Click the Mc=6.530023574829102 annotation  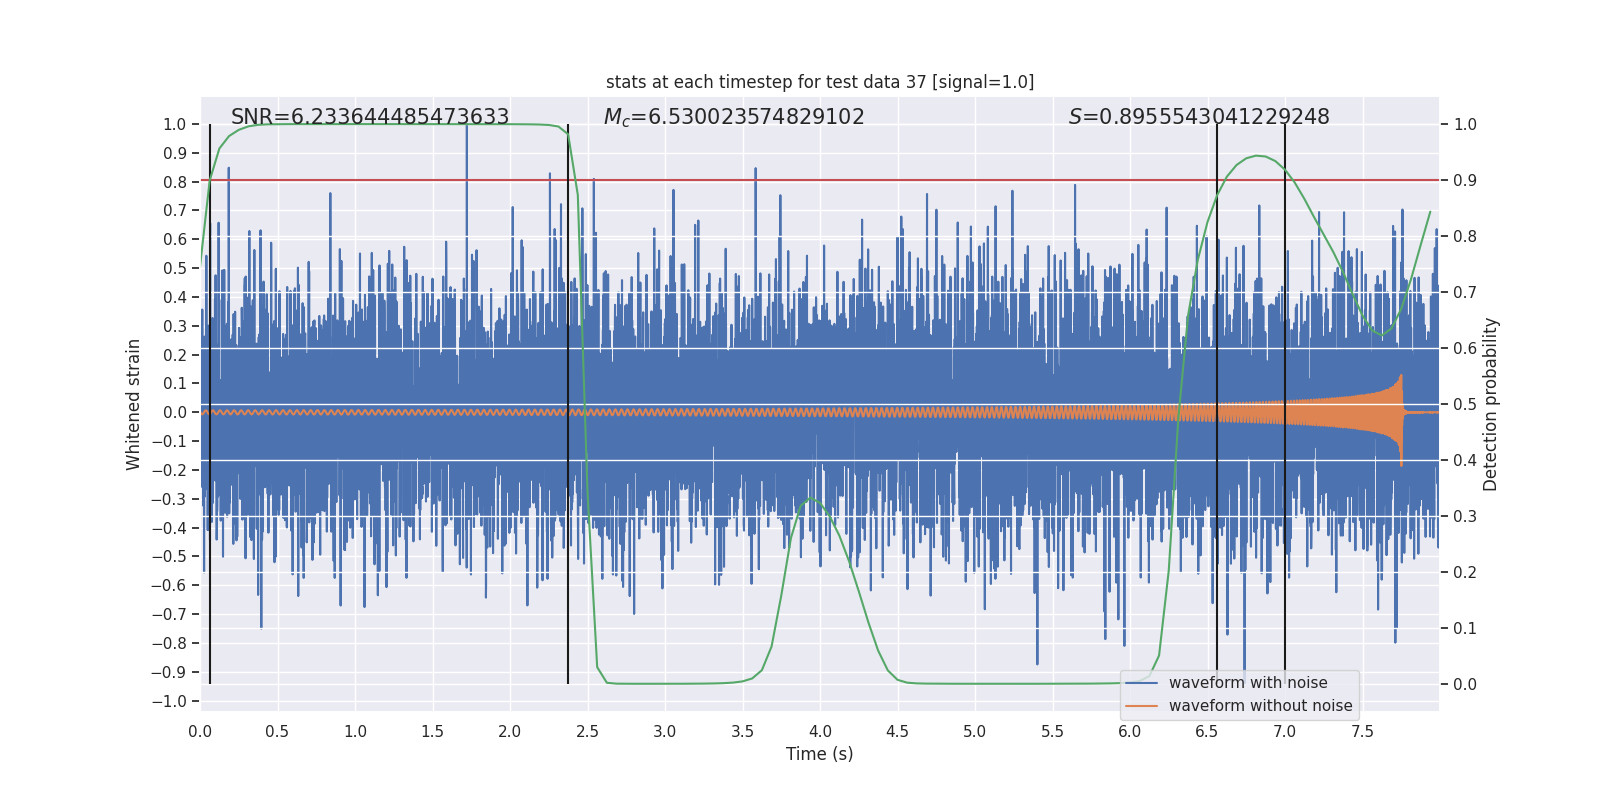[x=734, y=117]
